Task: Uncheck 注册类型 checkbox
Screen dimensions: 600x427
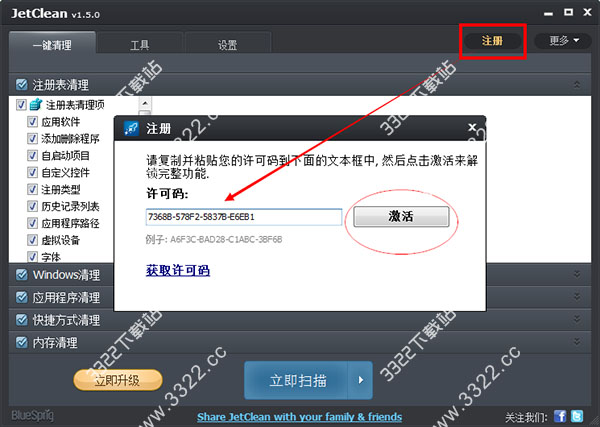Action: pyautogui.click(x=32, y=189)
